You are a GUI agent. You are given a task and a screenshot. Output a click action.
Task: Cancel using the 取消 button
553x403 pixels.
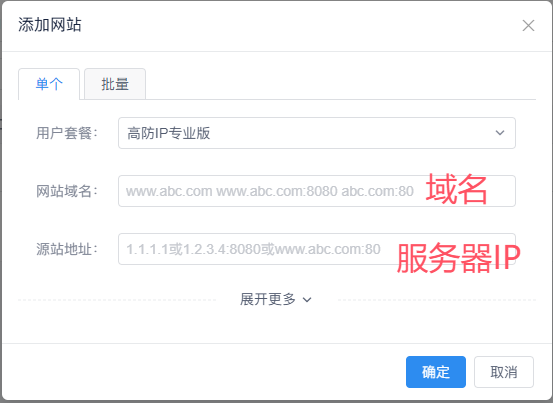(504, 372)
